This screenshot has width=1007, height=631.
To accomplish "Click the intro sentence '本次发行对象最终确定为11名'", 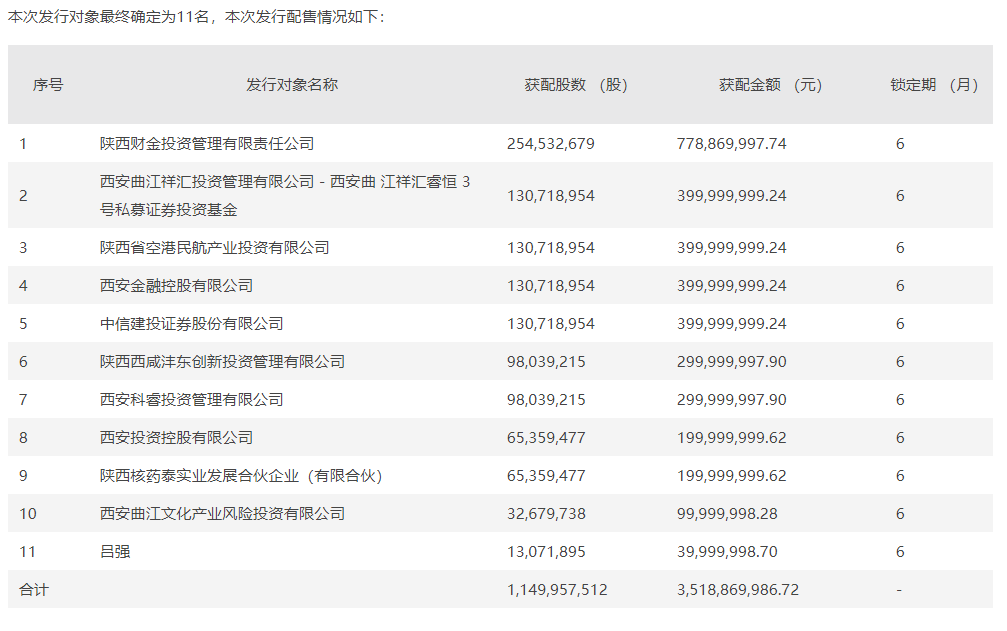I will point(109,17).
